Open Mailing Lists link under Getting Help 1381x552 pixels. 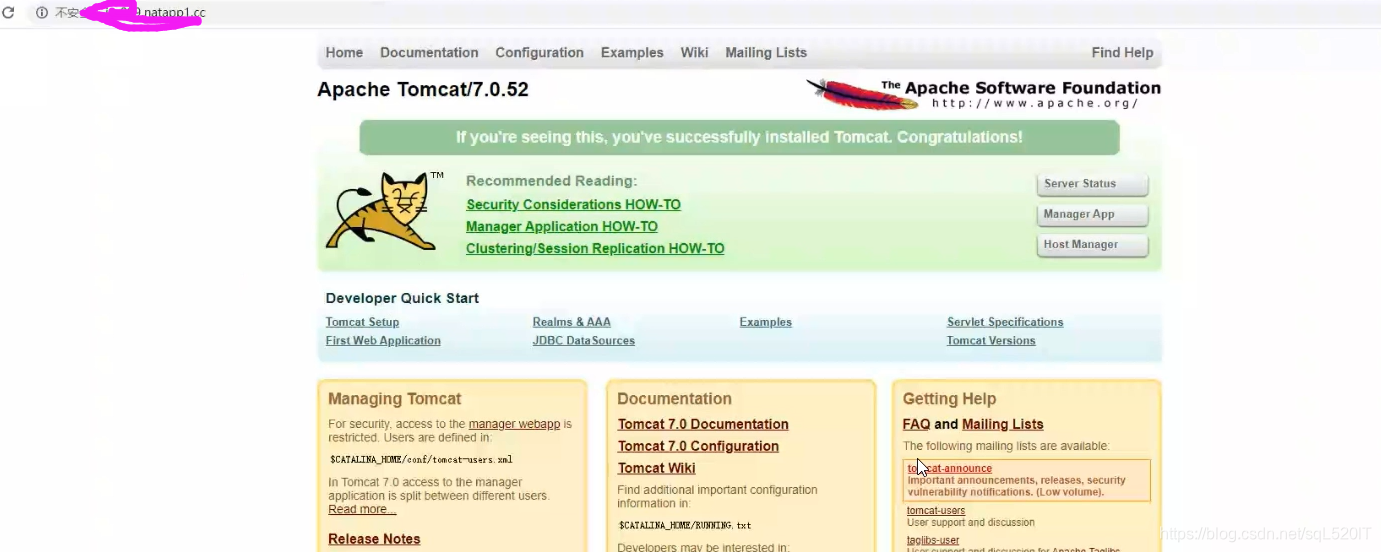coord(1003,425)
